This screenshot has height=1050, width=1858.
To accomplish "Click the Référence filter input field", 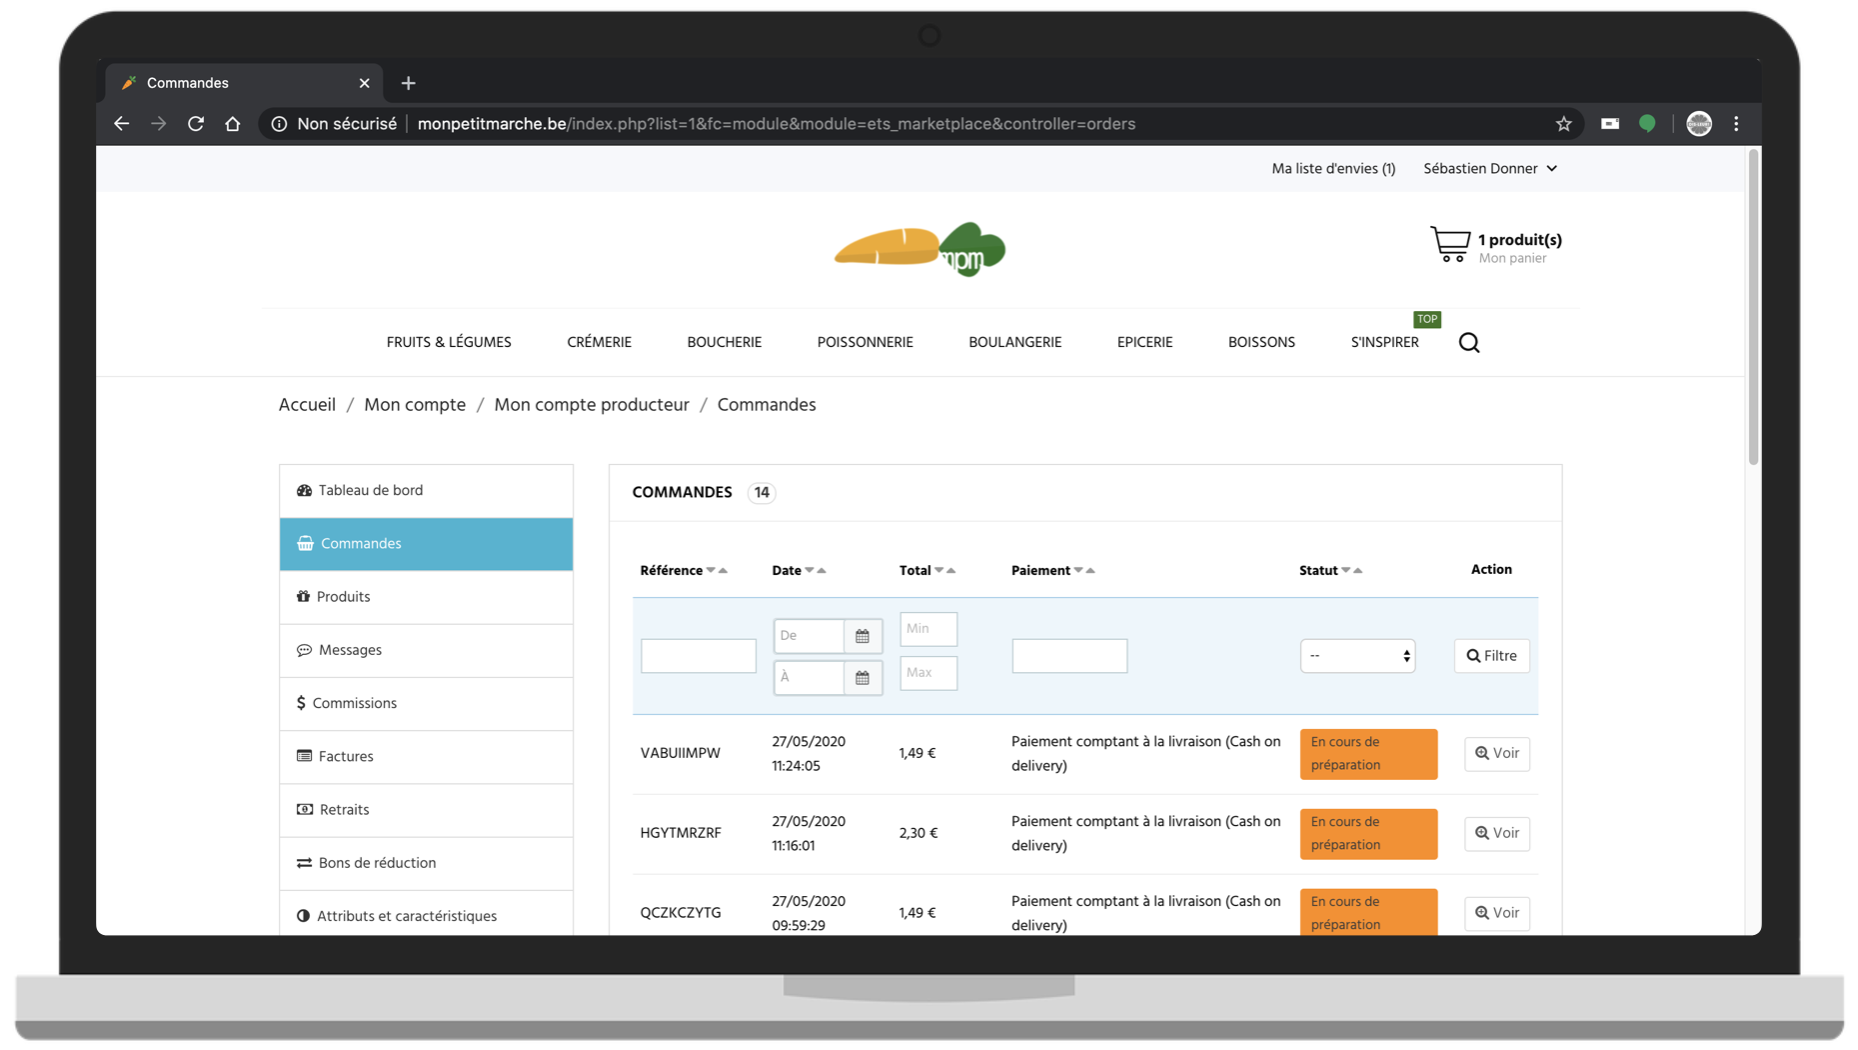I will click(x=698, y=656).
